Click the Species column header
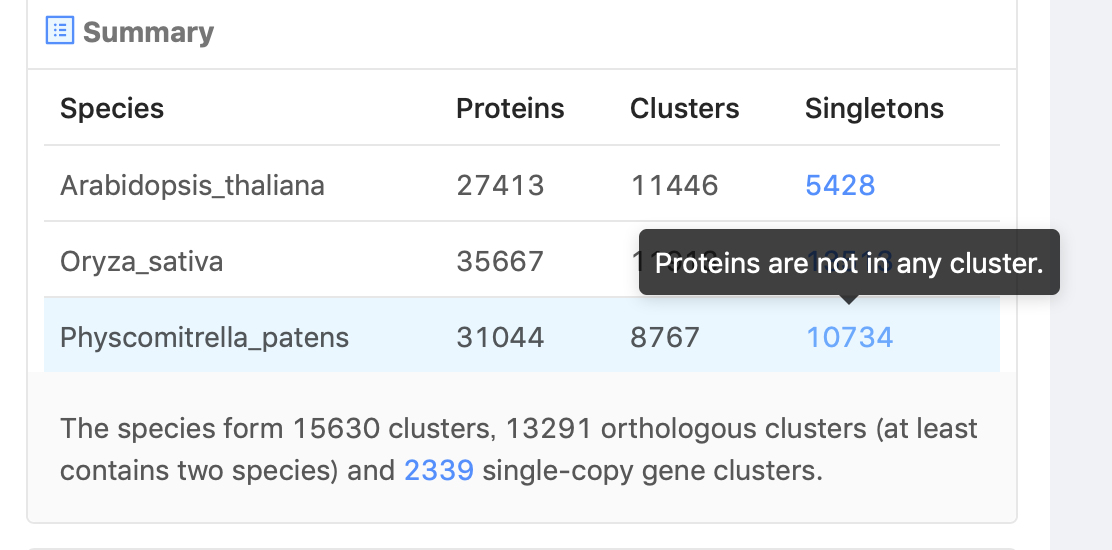Image resolution: width=1112 pixels, height=550 pixels. [112, 108]
